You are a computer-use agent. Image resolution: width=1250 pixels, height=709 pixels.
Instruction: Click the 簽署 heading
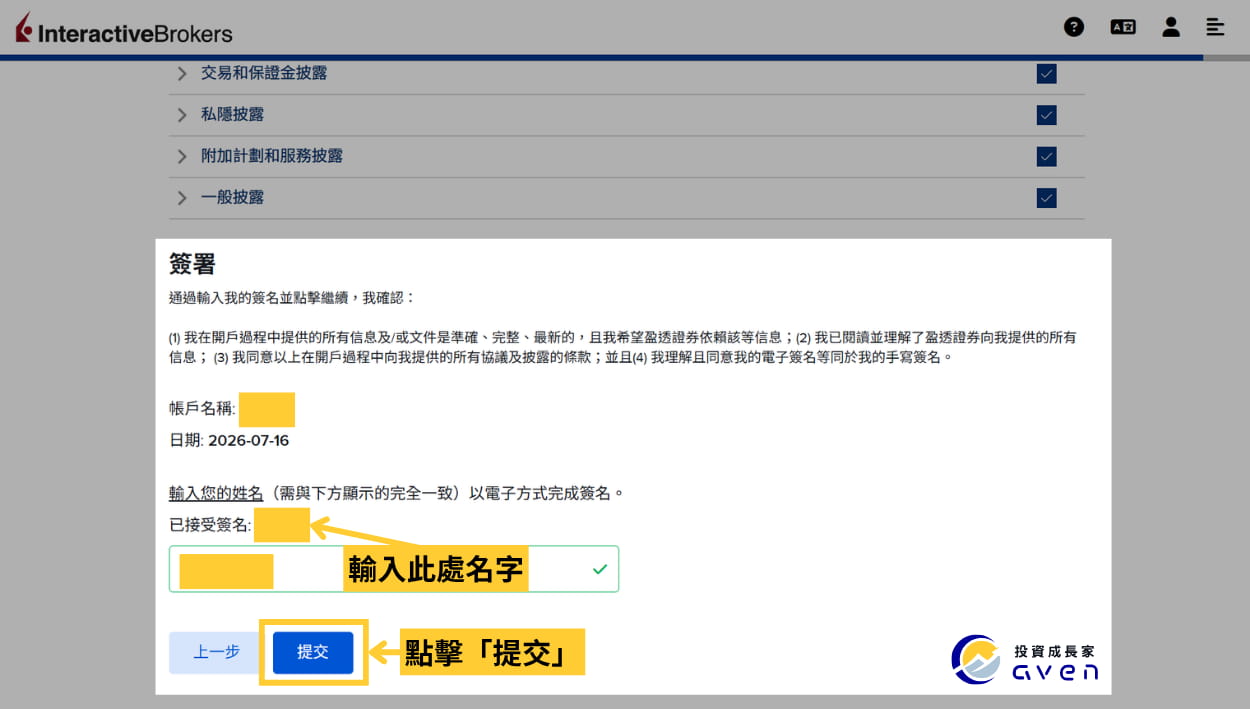(192, 265)
